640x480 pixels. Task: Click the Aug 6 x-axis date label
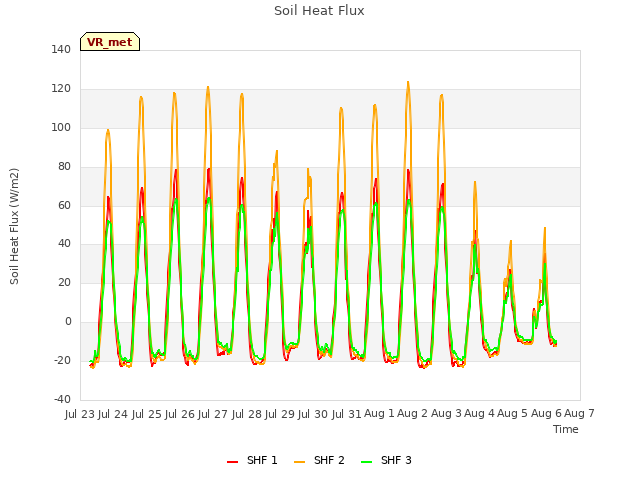click(x=546, y=413)
